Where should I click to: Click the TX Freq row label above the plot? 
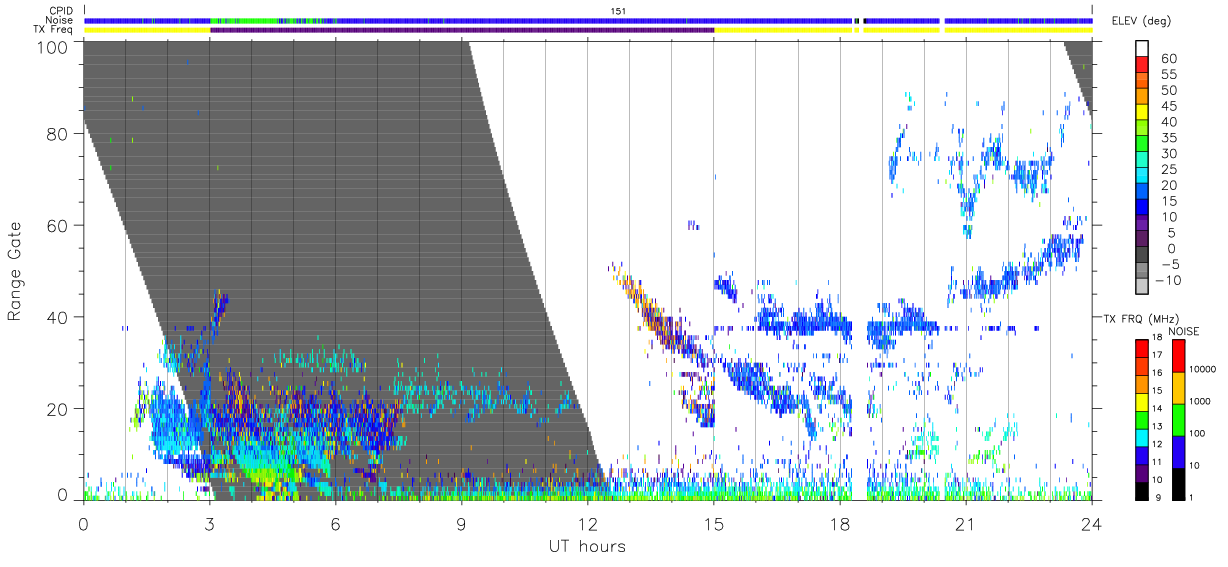(x=54, y=30)
